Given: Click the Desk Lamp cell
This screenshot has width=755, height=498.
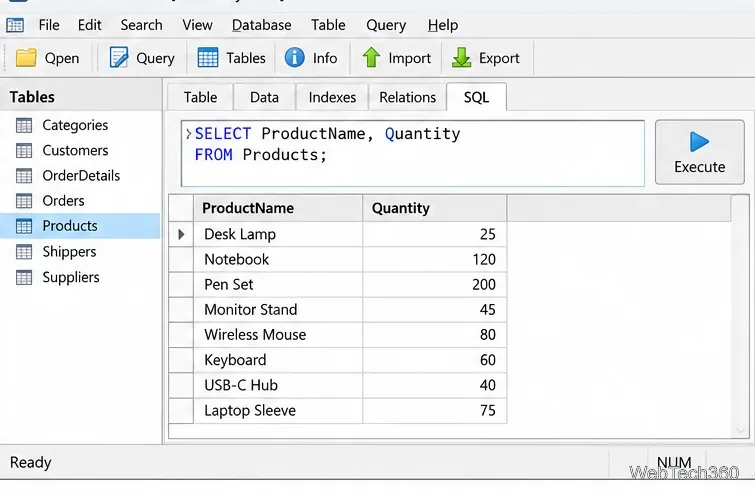Looking at the screenshot, I should click(278, 235).
